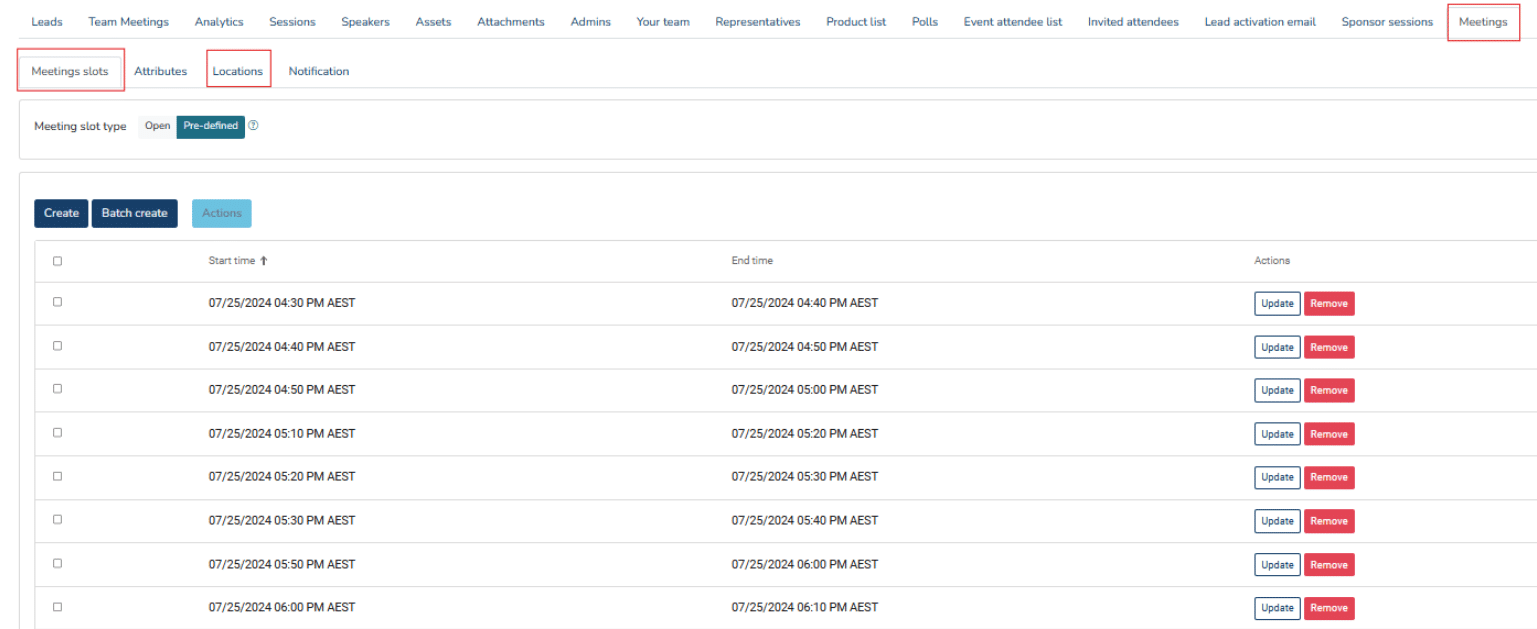Viewport: 1537px width, 629px height.
Task: Go to the Notification tab
Action: 319,71
